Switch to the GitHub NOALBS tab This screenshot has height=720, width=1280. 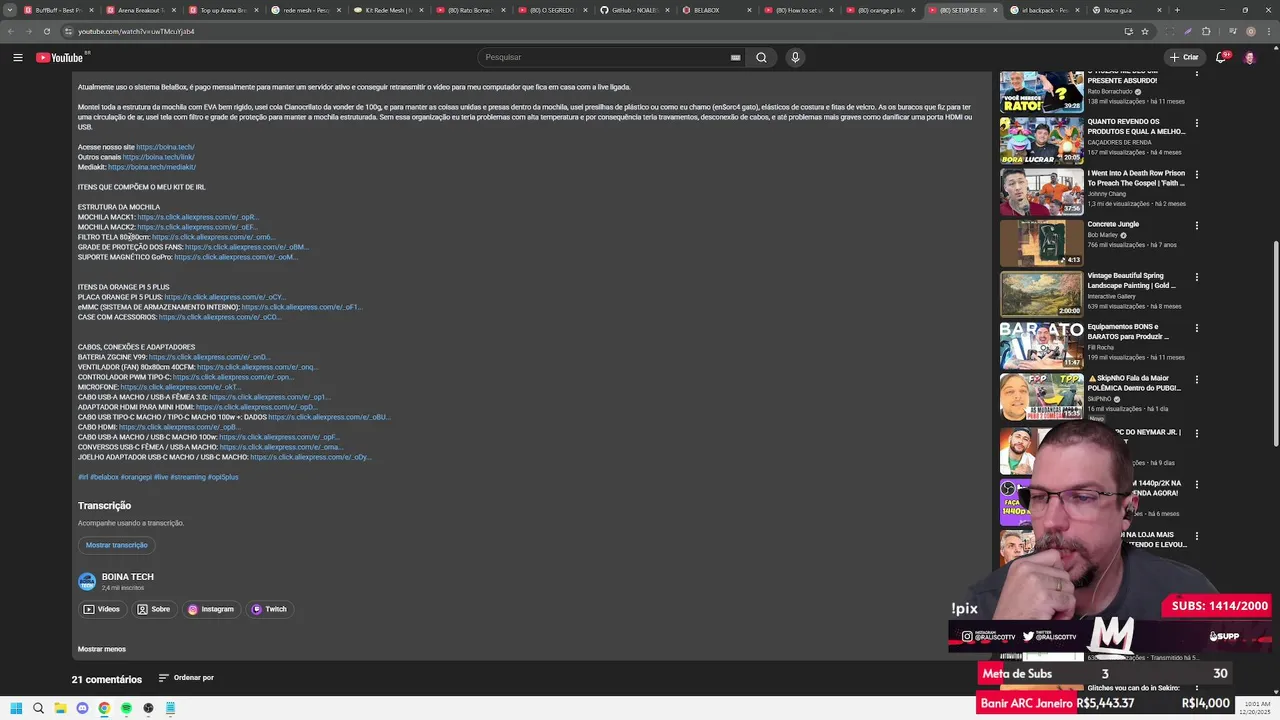pyautogui.click(x=635, y=10)
